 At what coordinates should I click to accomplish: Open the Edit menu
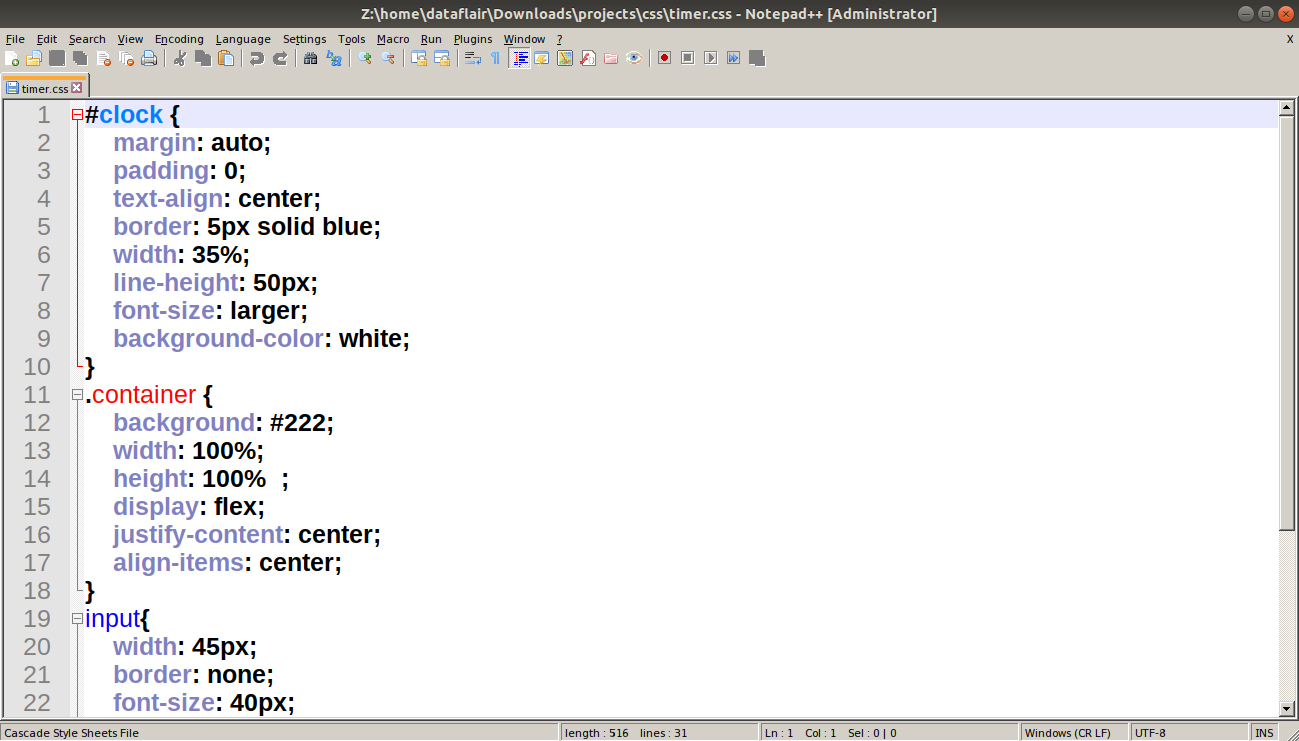click(47, 39)
